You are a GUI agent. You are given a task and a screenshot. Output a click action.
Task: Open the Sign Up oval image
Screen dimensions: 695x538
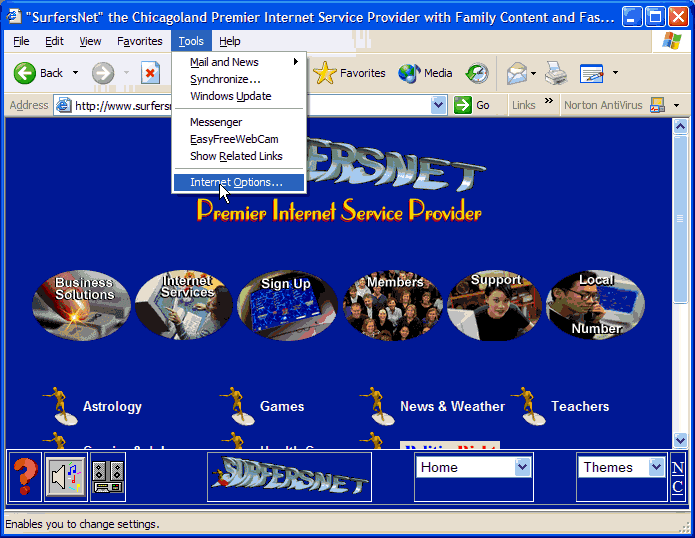[287, 305]
